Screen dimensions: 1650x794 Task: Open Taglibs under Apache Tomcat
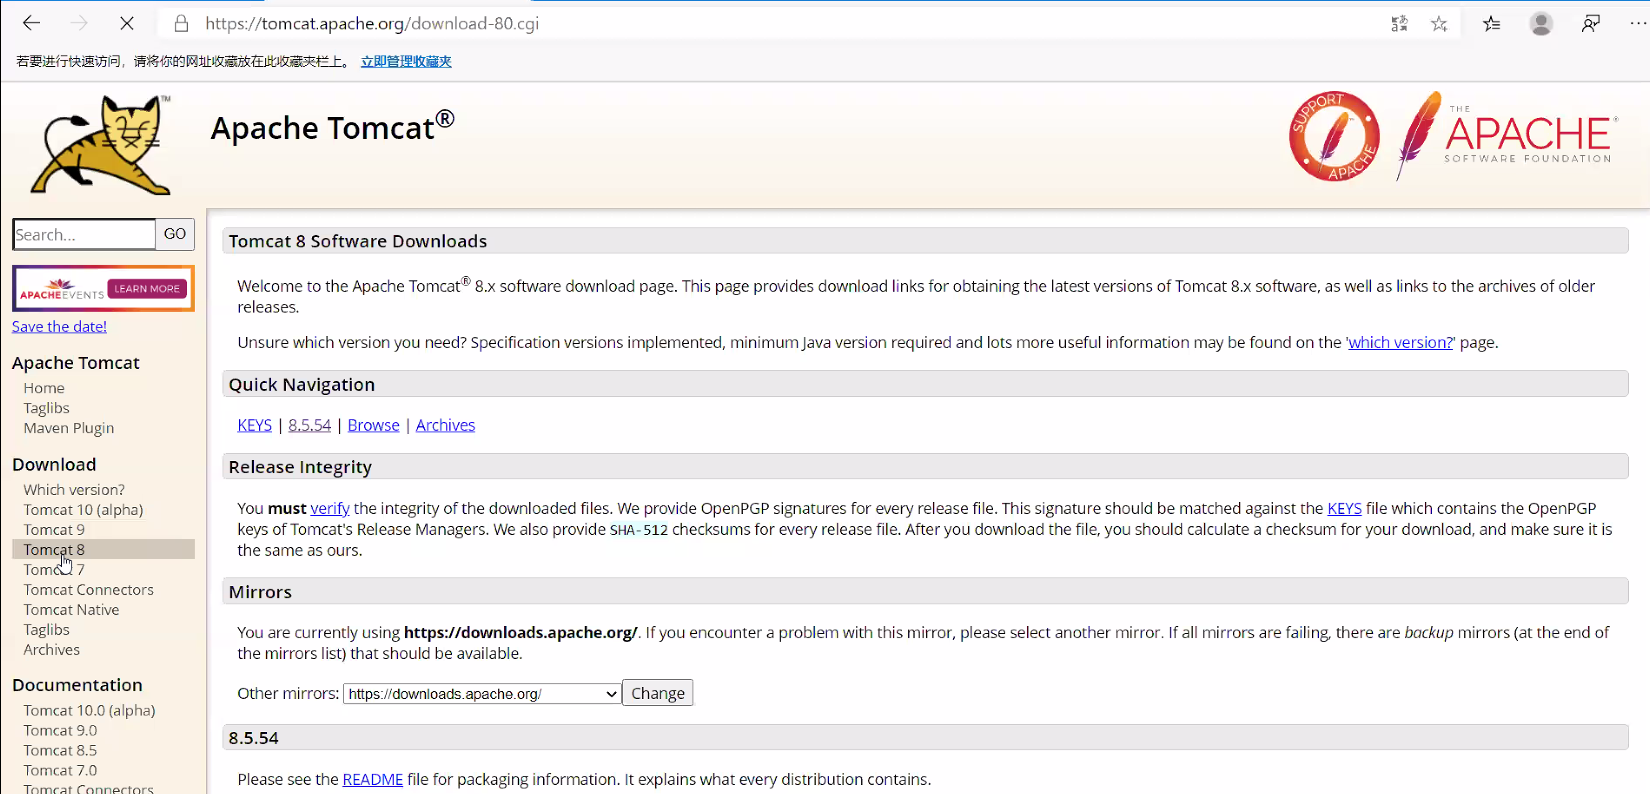(x=46, y=408)
